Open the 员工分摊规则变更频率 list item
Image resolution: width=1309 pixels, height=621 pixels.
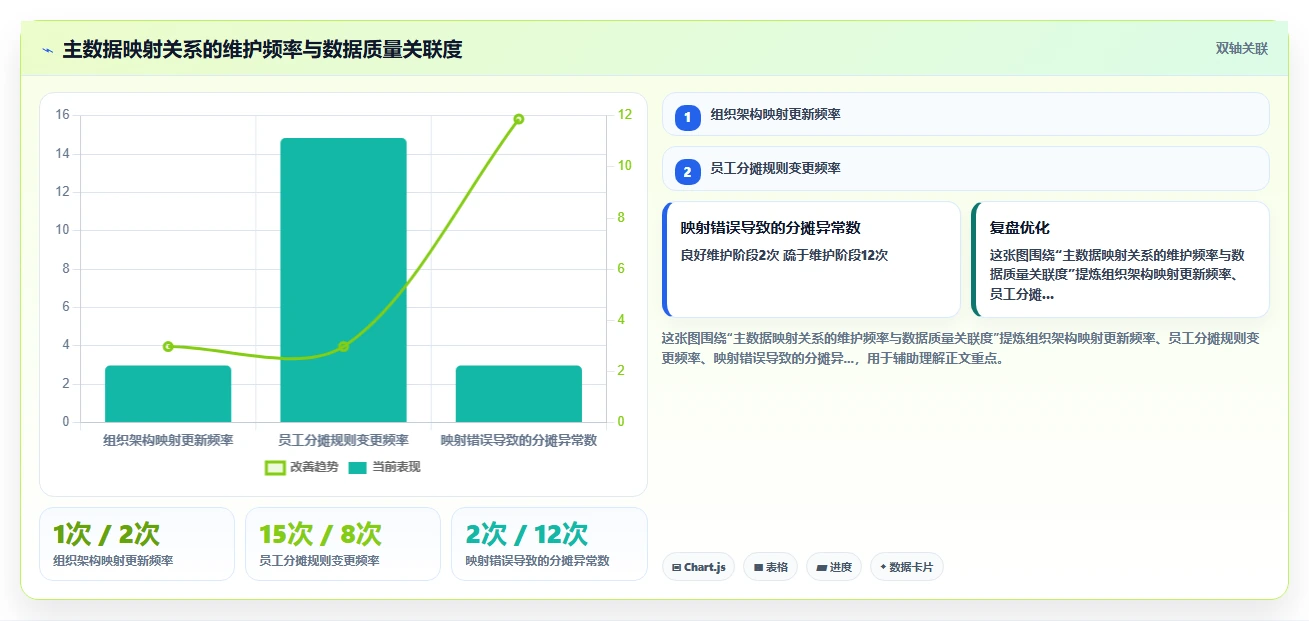[x=966, y=168]
